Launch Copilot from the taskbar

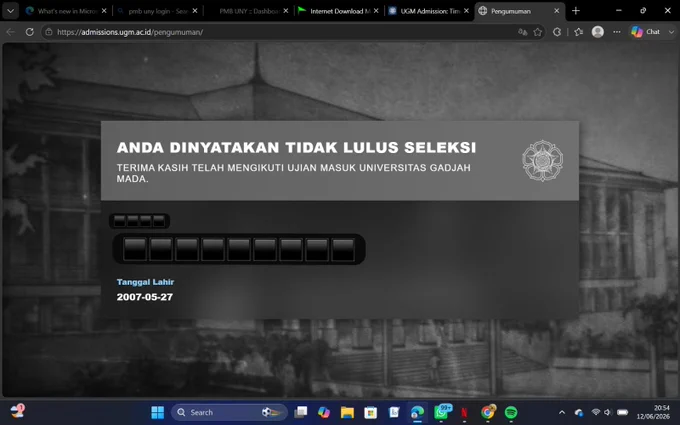pyautogui.click(x=324, y=412)
